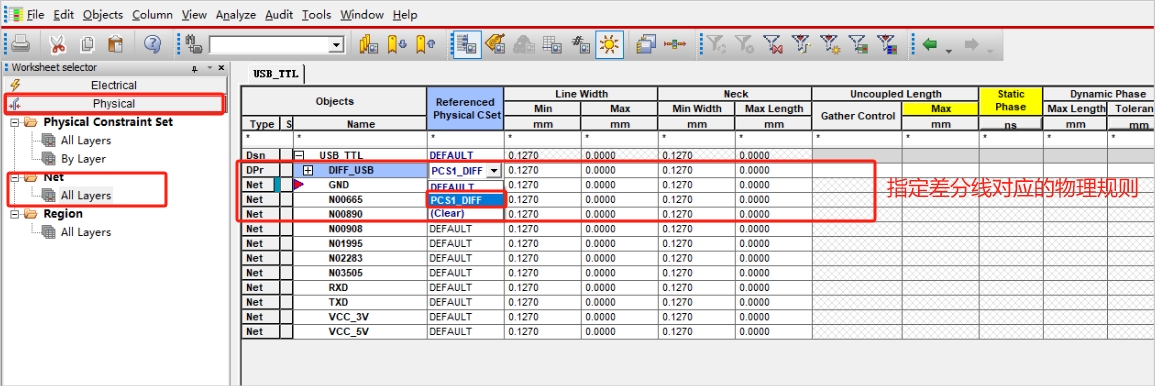The height and width of the screenshot is (386, 1155).
Task: Click the Paste clipboard icon
Action: (115, 44)
